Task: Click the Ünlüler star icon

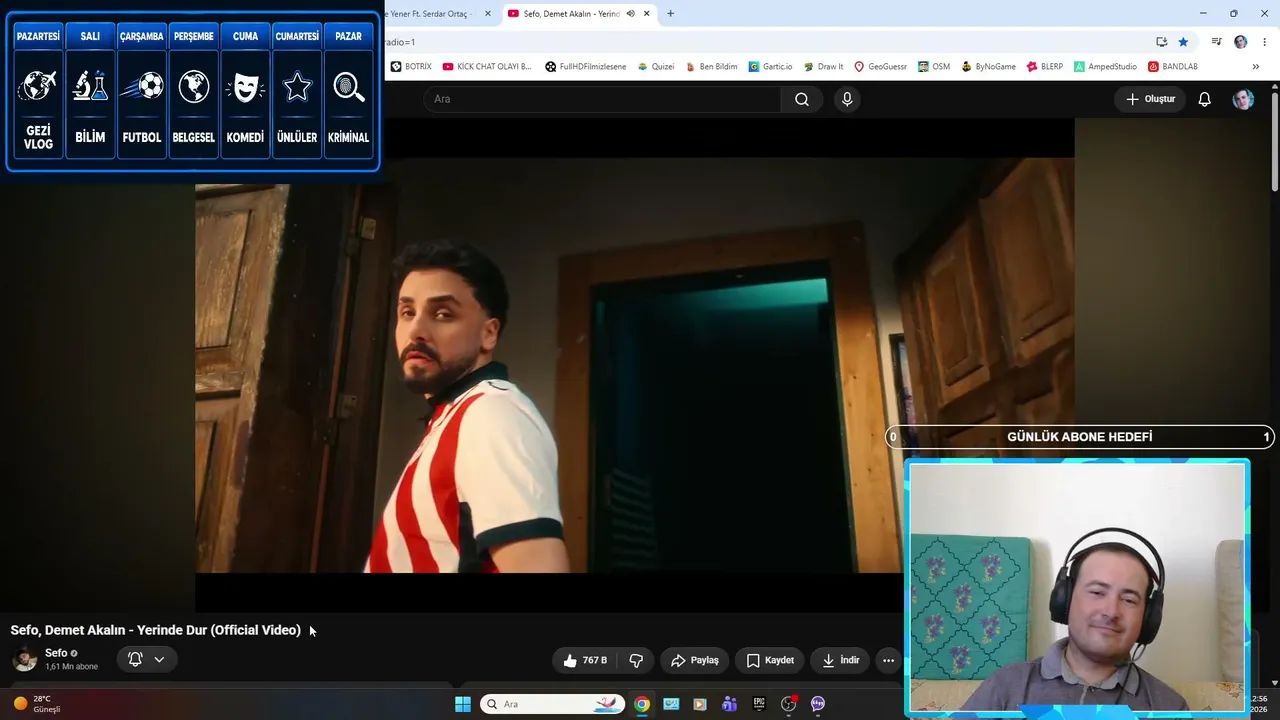Action: (x=297, y=86)
